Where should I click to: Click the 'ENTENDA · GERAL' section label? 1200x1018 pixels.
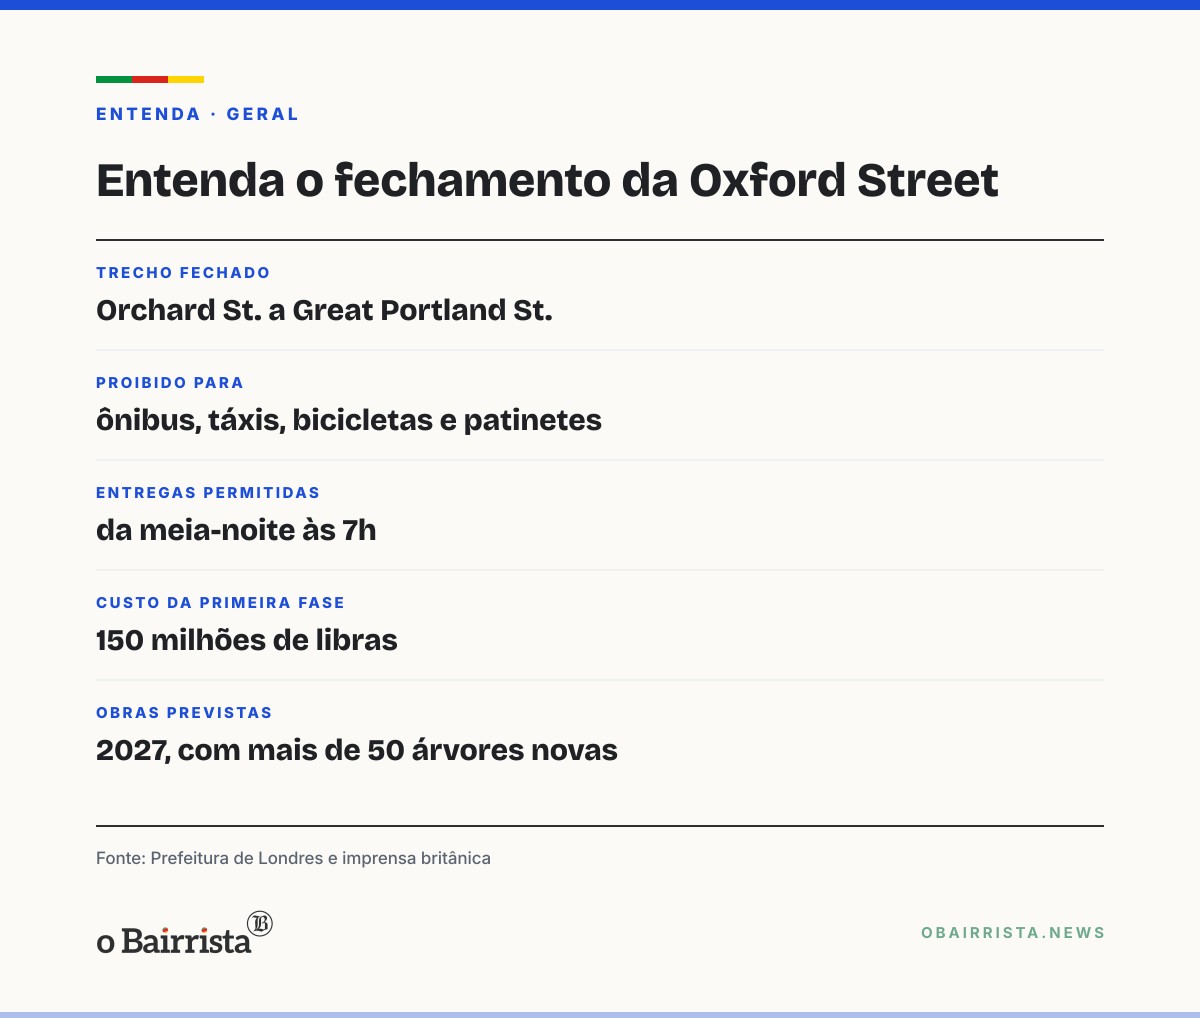point(197,114)
